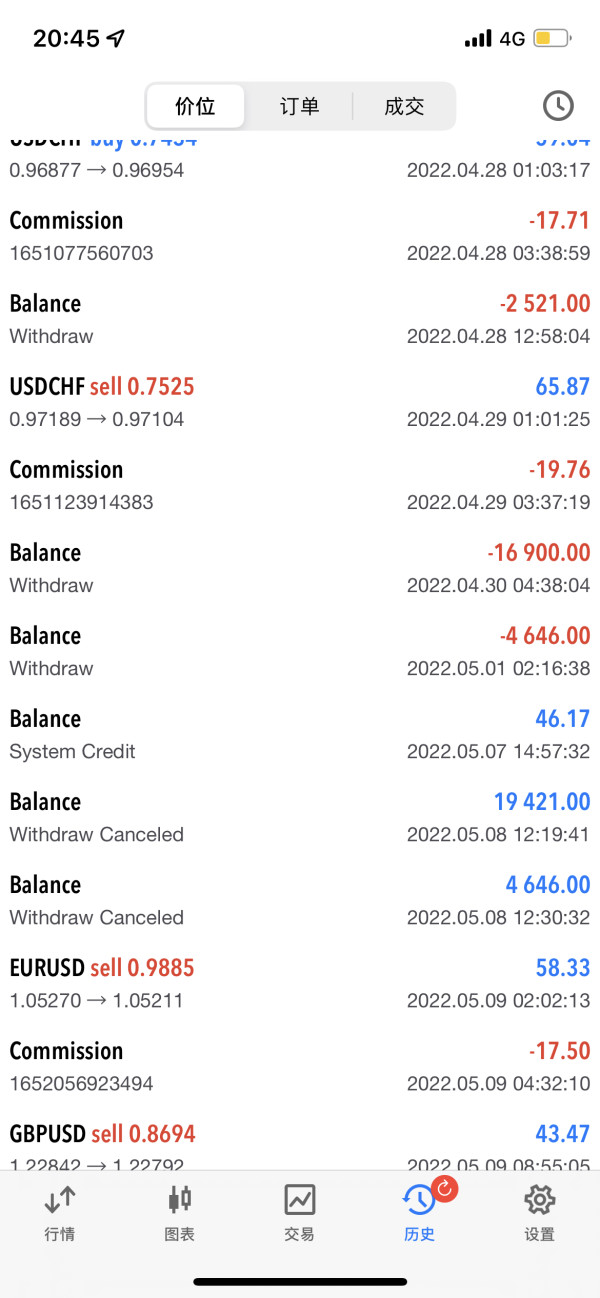Open the history period clock icon
Viewport: 600px width, 1298px height.
pyautogui.click(x=557, y=105)
